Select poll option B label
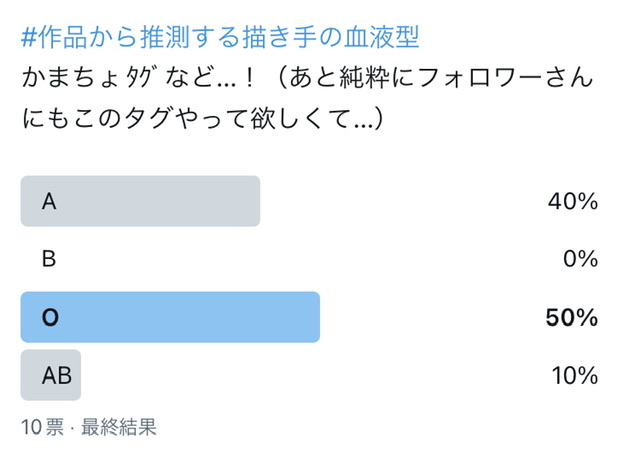Image resolution: width=640 pixels, height=464 pixels. click(48, 259)
